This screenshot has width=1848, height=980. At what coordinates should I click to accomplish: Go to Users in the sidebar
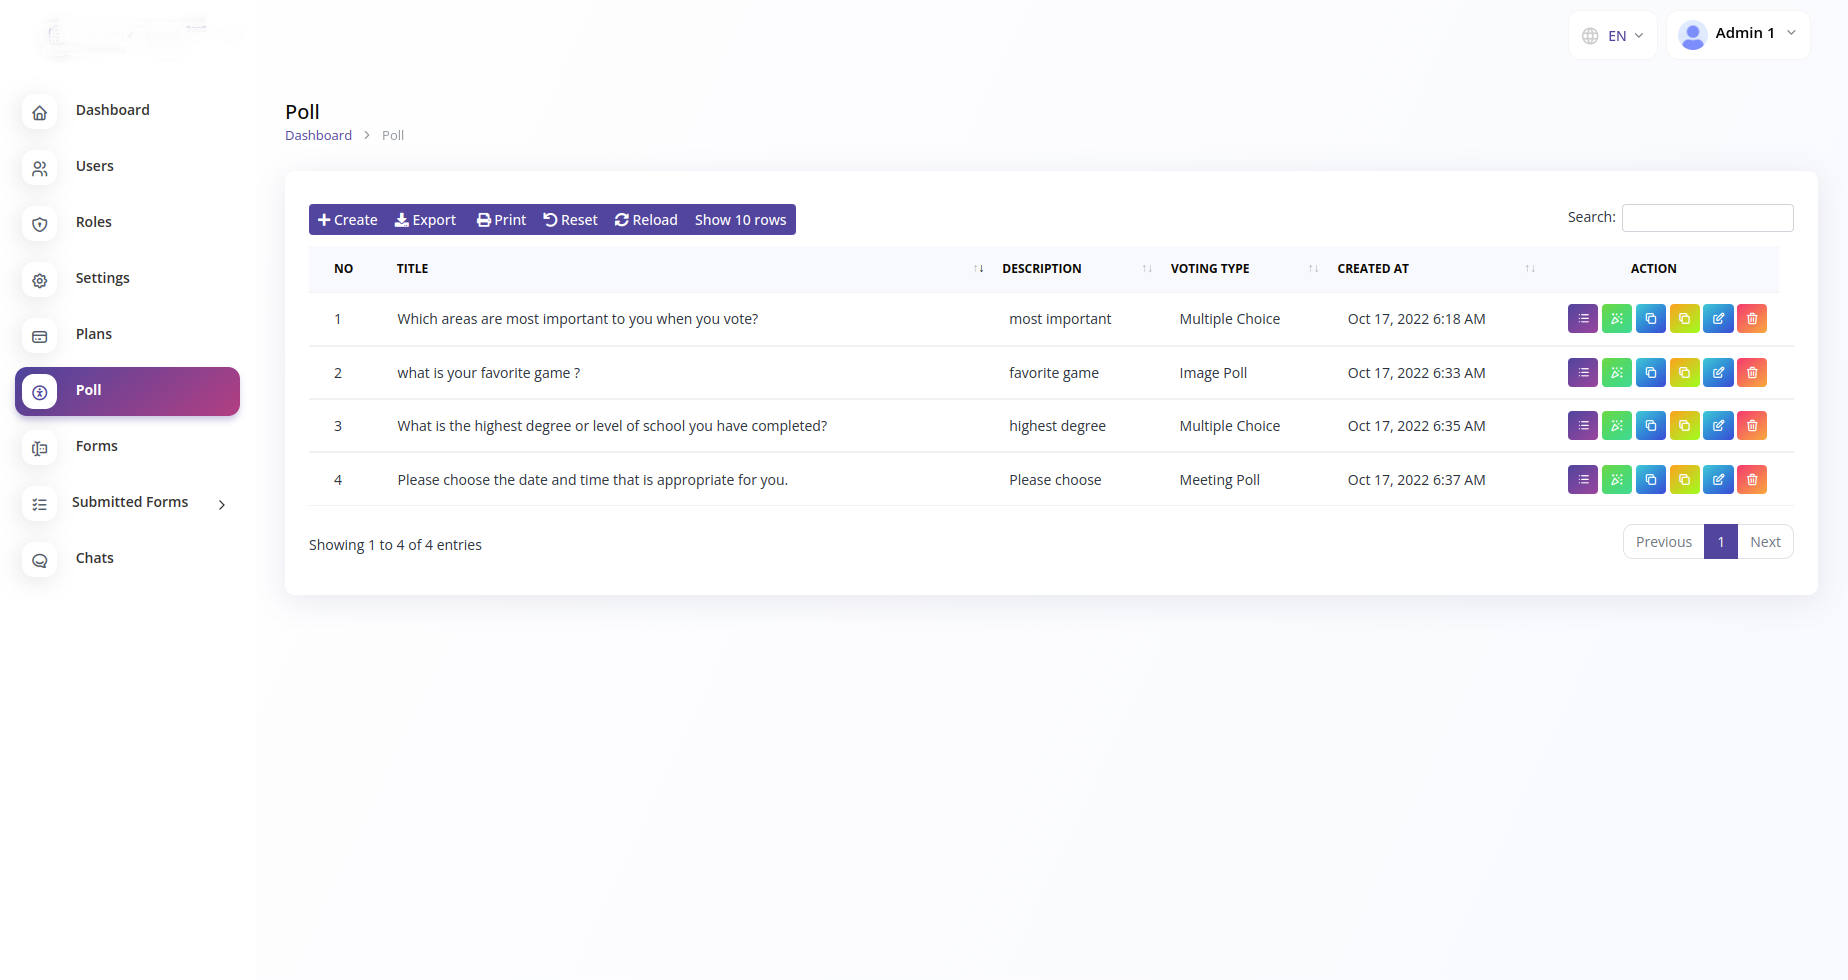click(x=95, y=166)
